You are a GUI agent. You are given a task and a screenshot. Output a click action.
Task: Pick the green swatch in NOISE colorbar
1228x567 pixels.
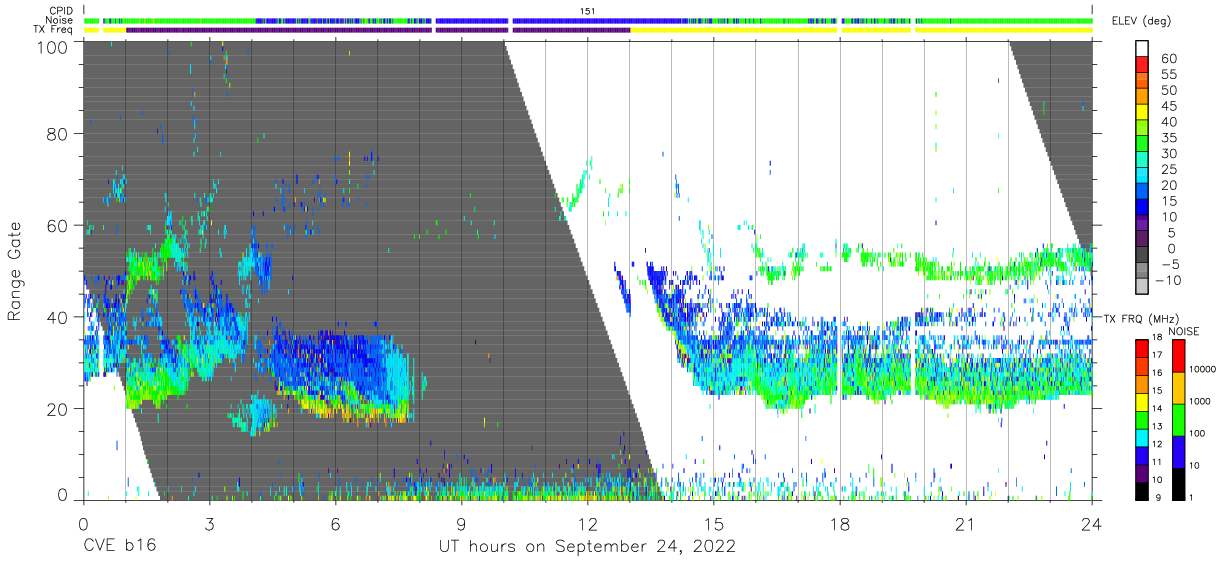pyautogui.click(x=1177, y=418)
